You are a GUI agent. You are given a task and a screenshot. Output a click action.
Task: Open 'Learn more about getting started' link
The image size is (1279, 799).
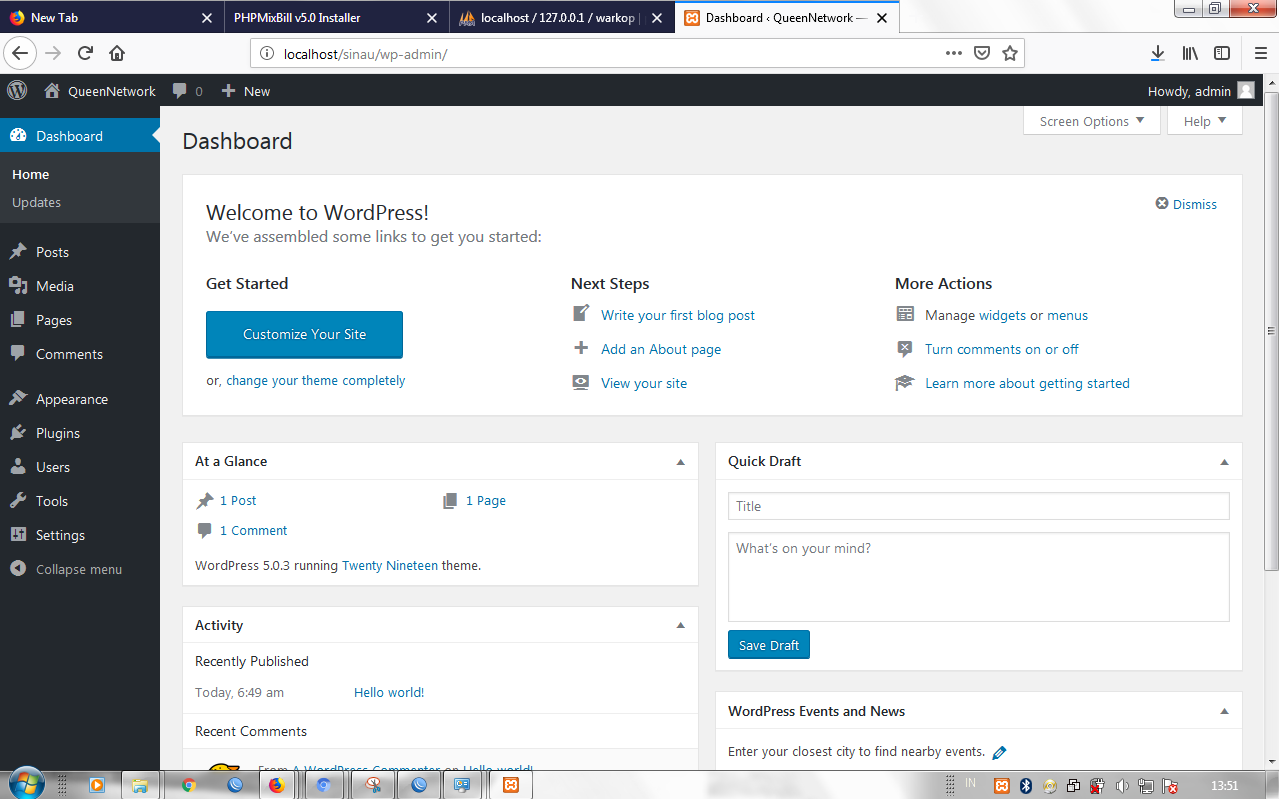click(1027, 383)
